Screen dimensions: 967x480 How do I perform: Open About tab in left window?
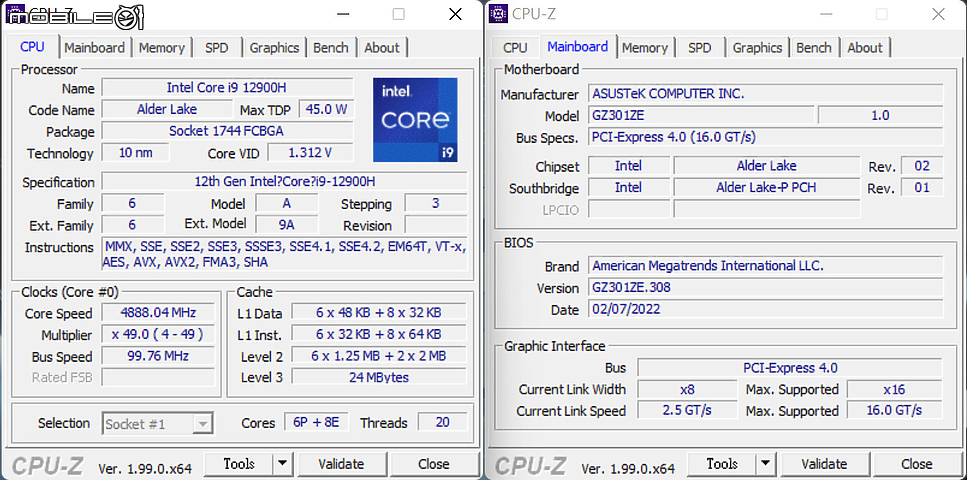(x=382, y=48)
